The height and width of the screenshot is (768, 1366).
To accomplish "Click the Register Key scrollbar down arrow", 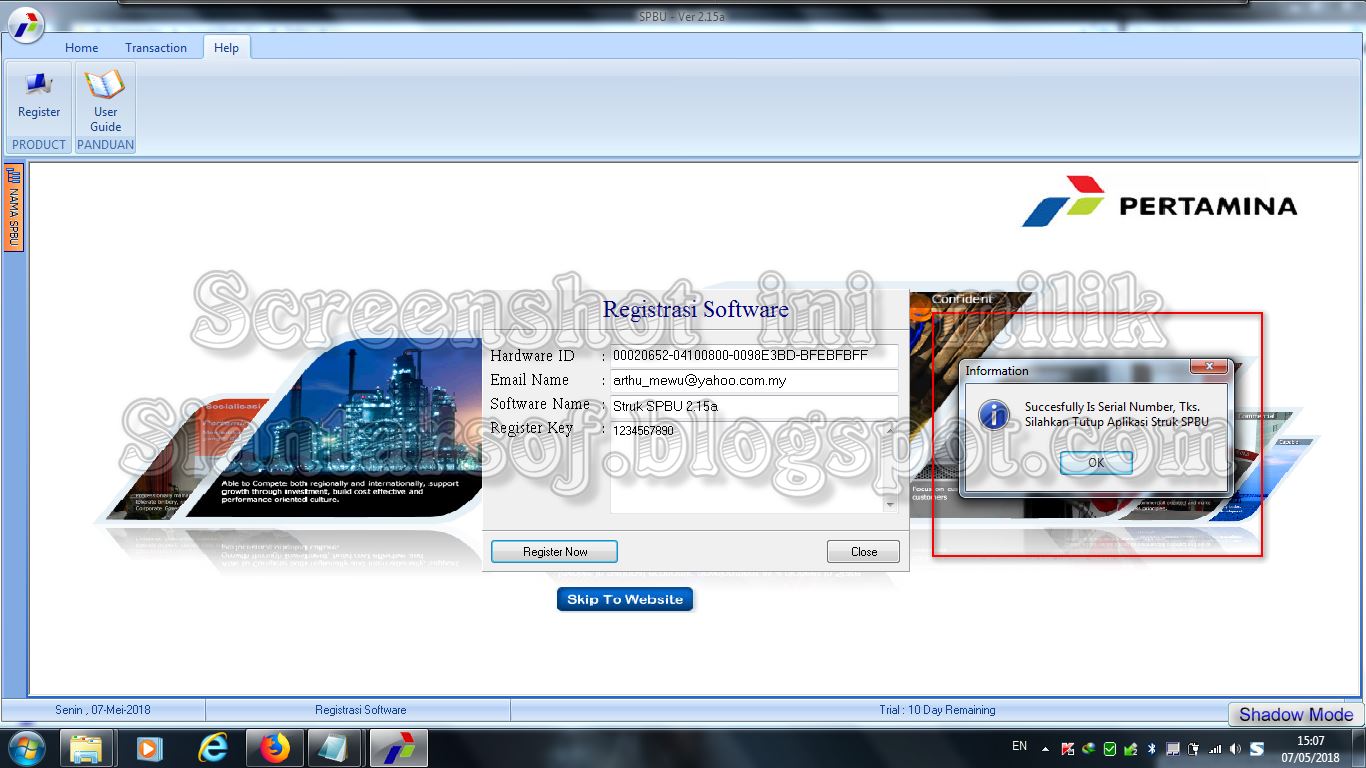I will (891, 505).
